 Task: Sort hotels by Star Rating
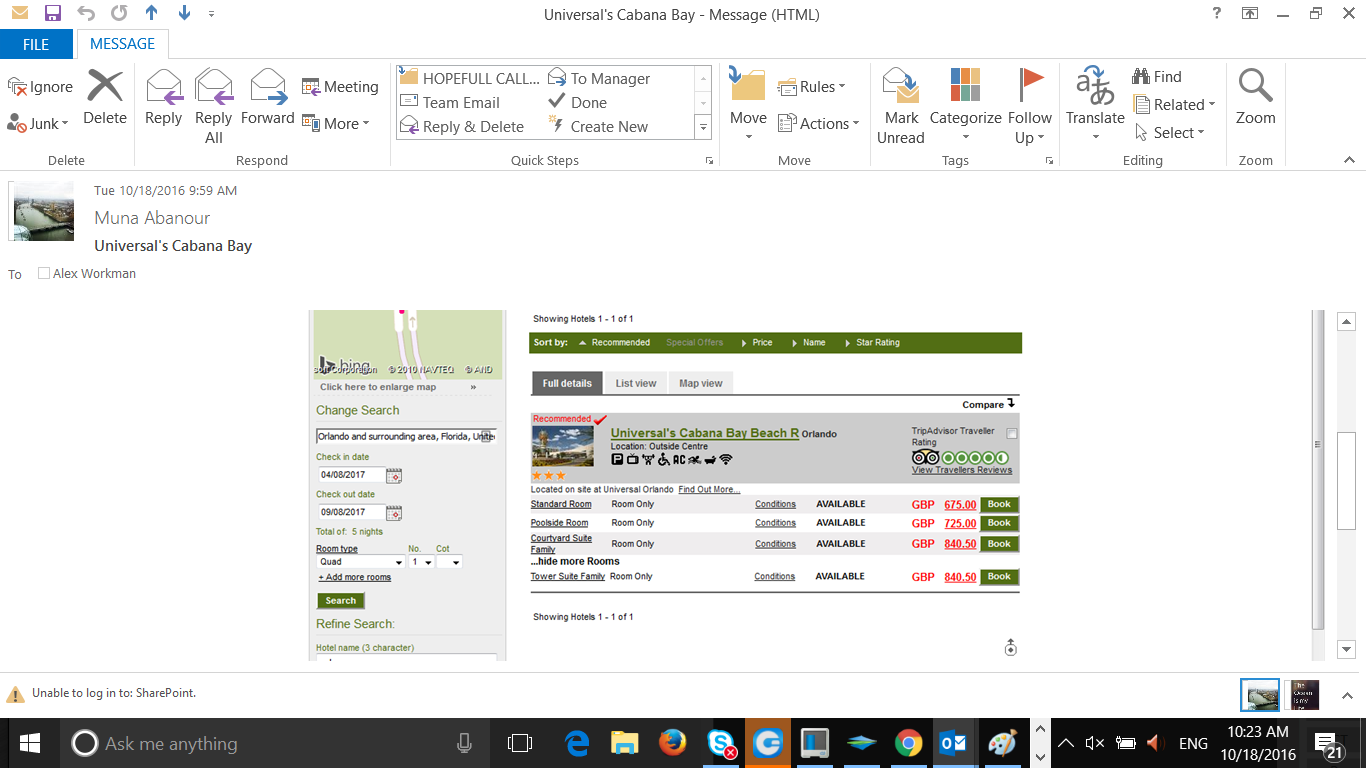(878, 342)
